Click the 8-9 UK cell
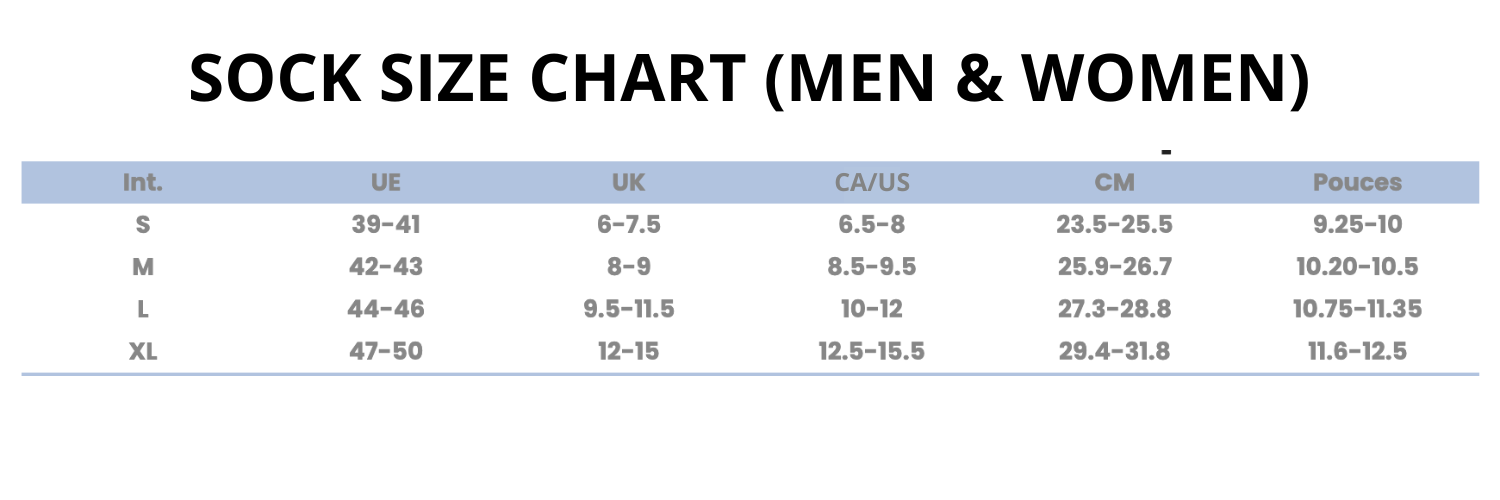The image size is (1500, 500). click(x=628, y=267)
